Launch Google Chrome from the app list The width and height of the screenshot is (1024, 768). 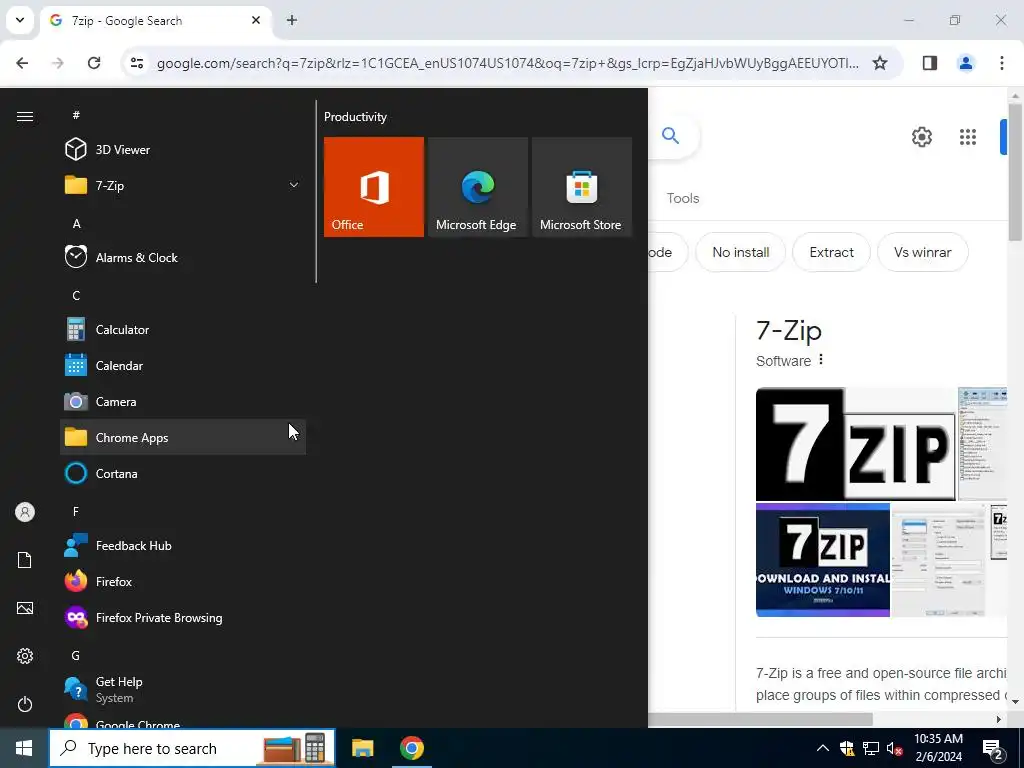183,721
